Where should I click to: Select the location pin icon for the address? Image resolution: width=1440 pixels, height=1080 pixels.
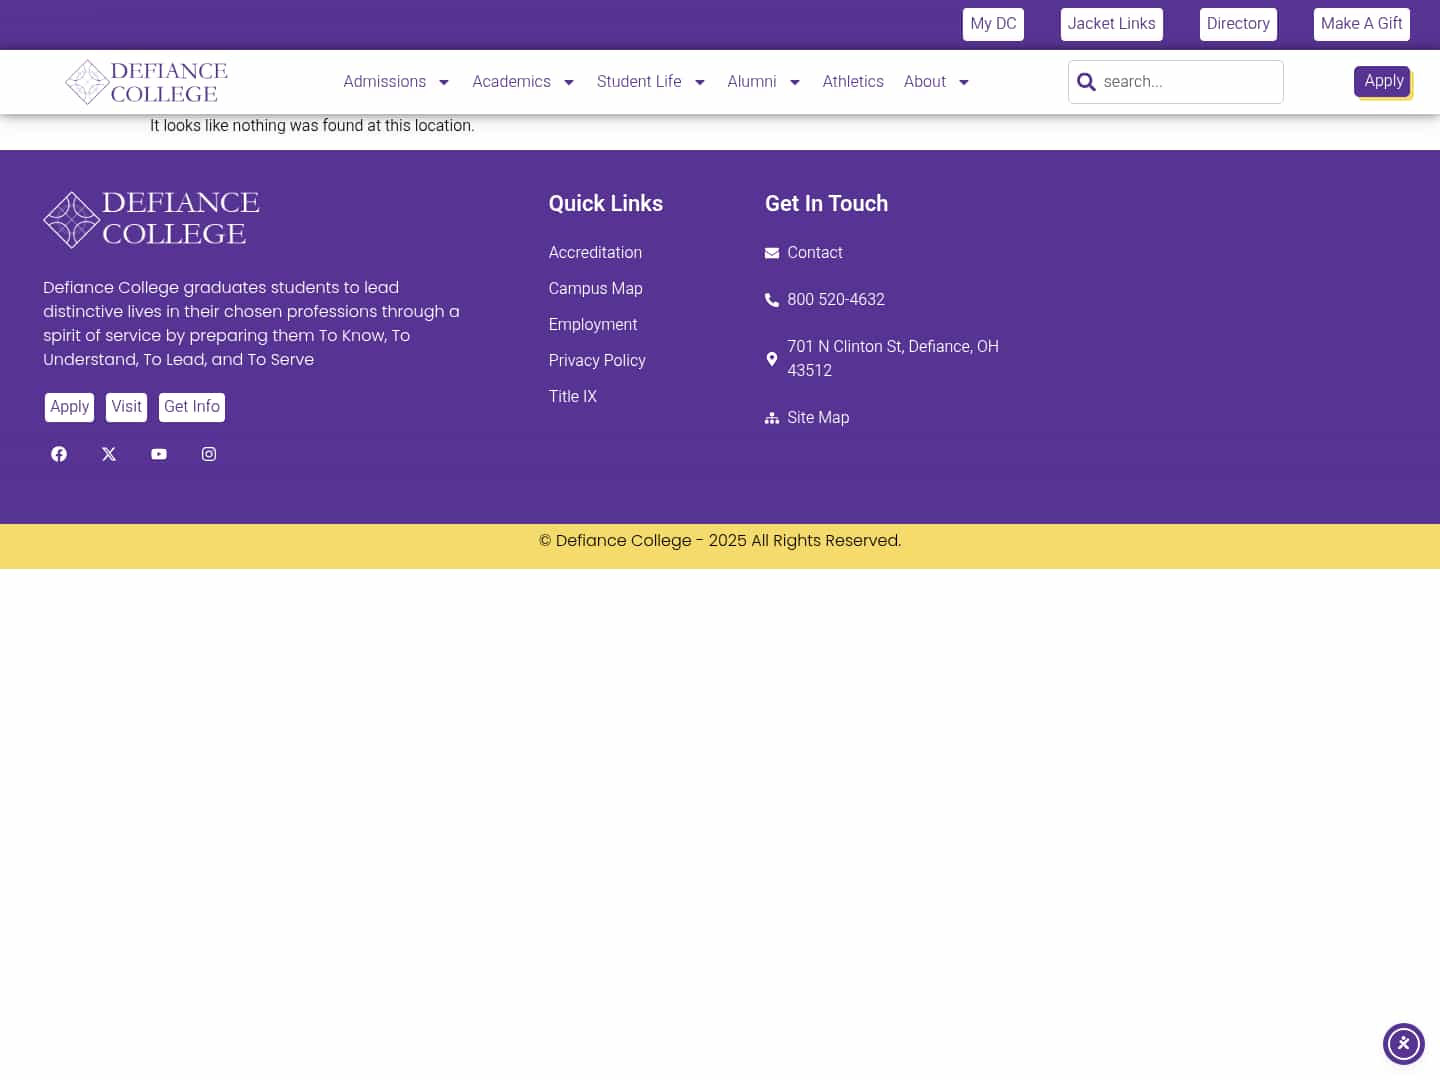pyautogui.click(x=772, y=358)
